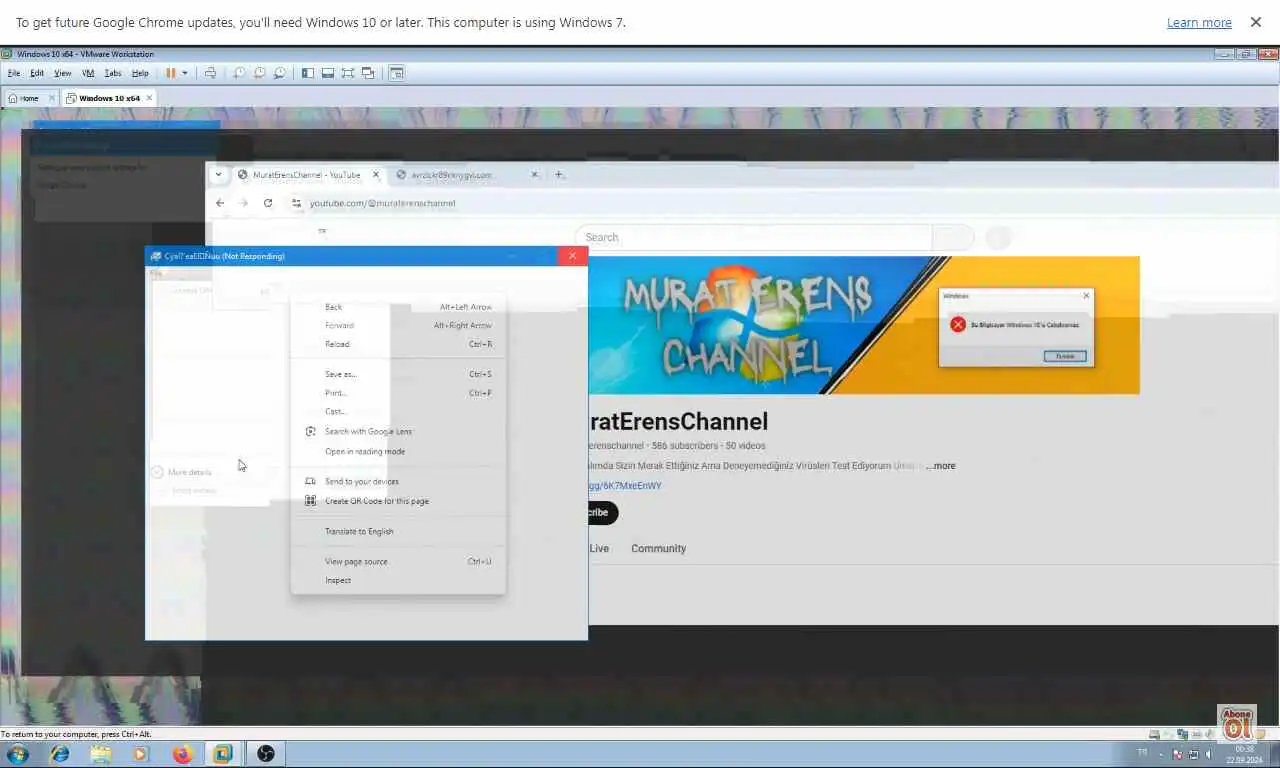Click the browser Reload icon

click(268, 203)
